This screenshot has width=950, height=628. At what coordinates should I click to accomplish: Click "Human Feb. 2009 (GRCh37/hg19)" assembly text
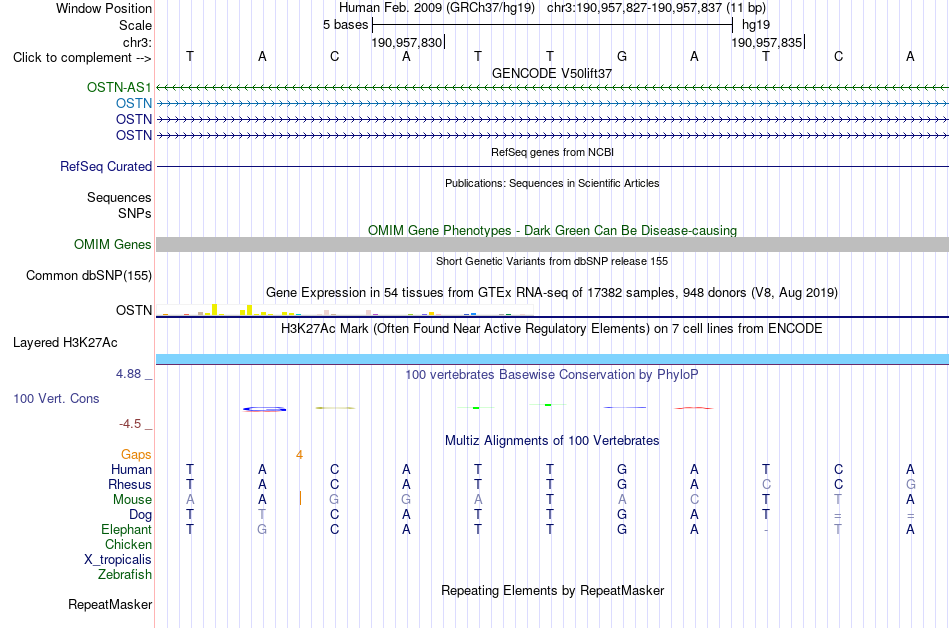coord(437,8)
